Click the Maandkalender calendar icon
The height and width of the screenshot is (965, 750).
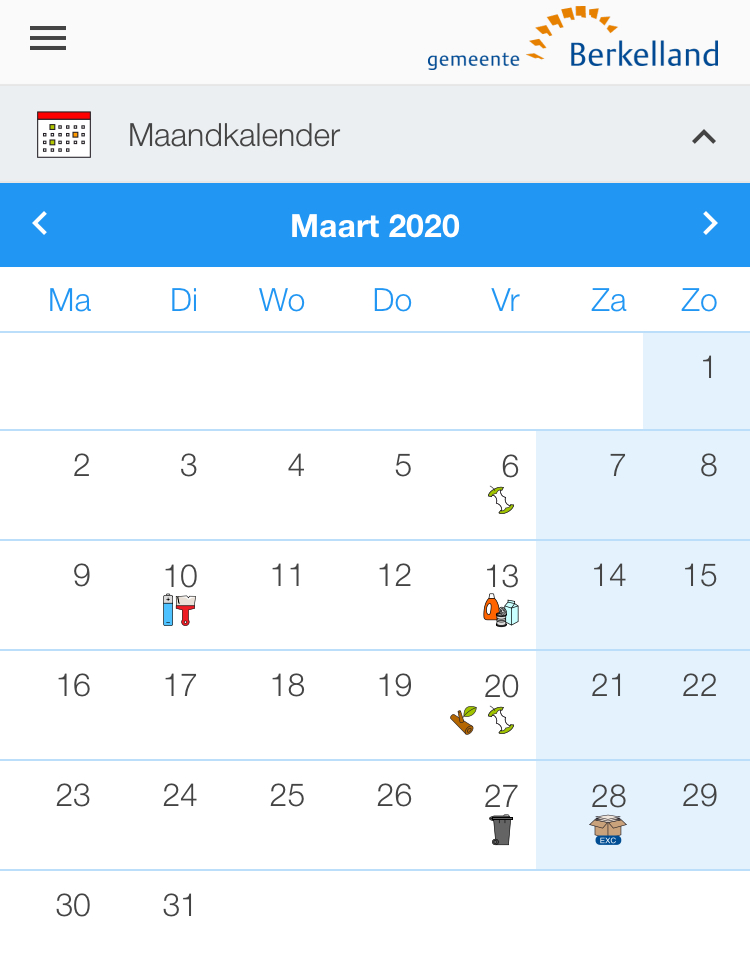pos(64,134)
